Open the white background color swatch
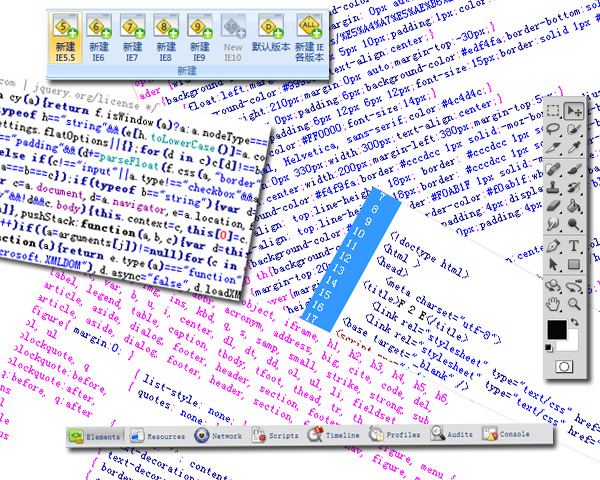 tap(572, 343)
